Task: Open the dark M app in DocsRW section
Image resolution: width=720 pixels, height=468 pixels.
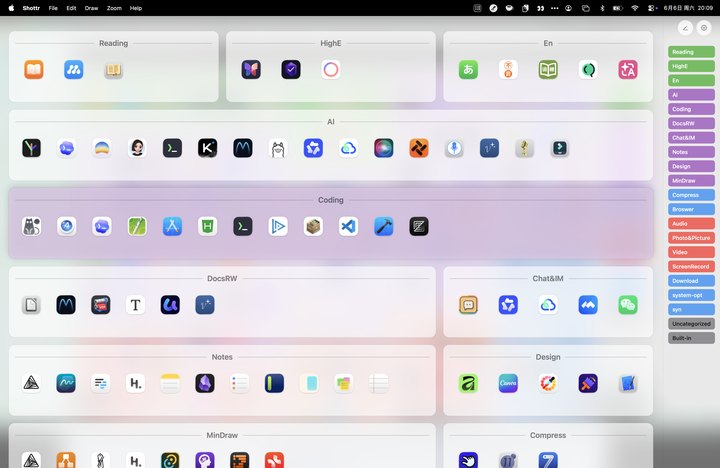Action: coord(66,305)
